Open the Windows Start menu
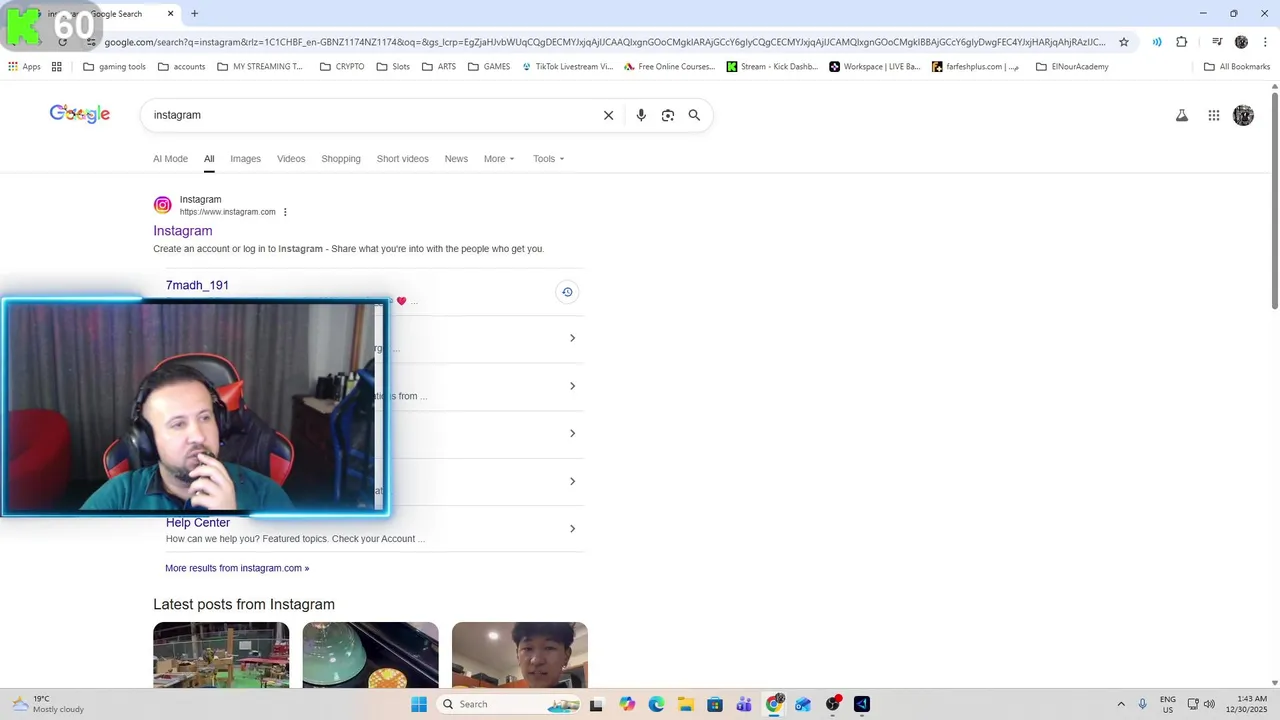 pos(419,704)
